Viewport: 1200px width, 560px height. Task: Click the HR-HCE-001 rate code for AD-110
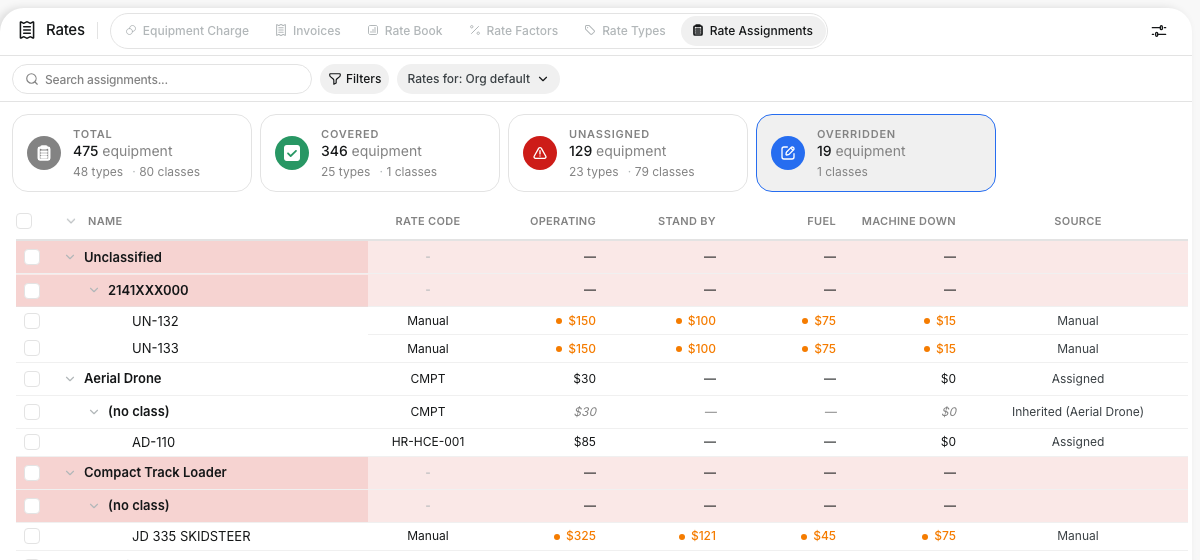[428, 441]
